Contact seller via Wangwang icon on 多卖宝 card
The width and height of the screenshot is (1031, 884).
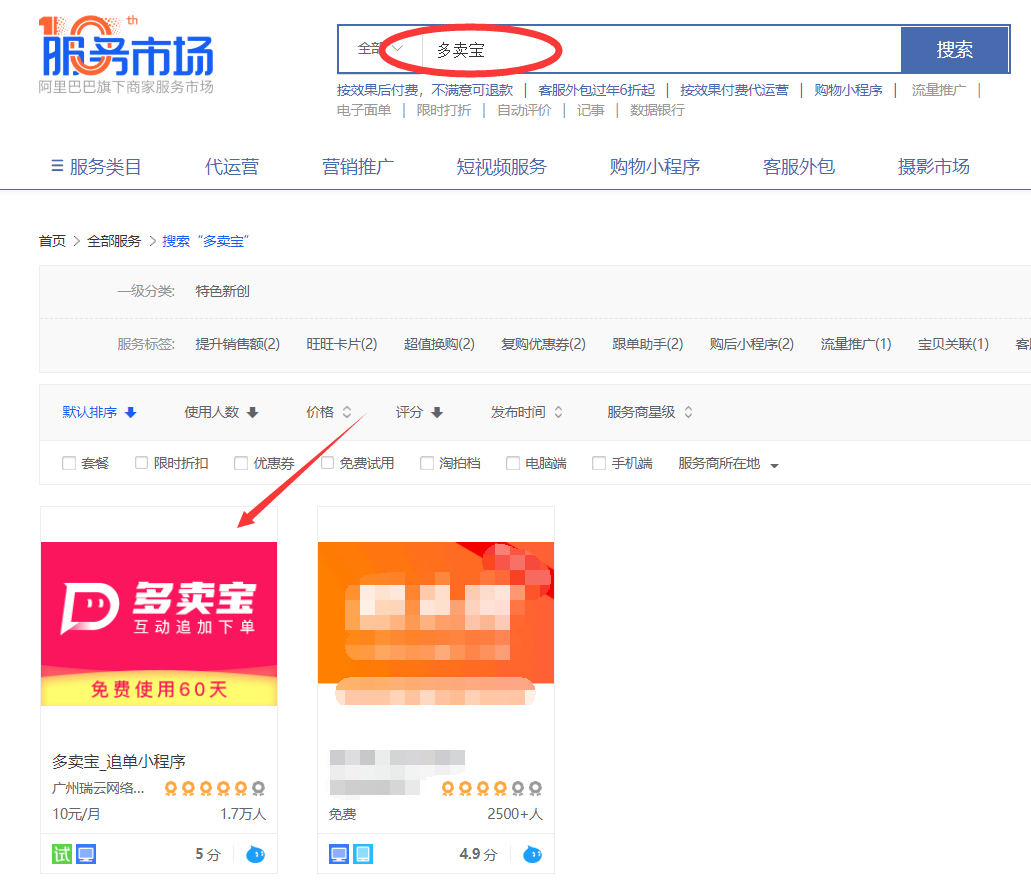(255, 854)
